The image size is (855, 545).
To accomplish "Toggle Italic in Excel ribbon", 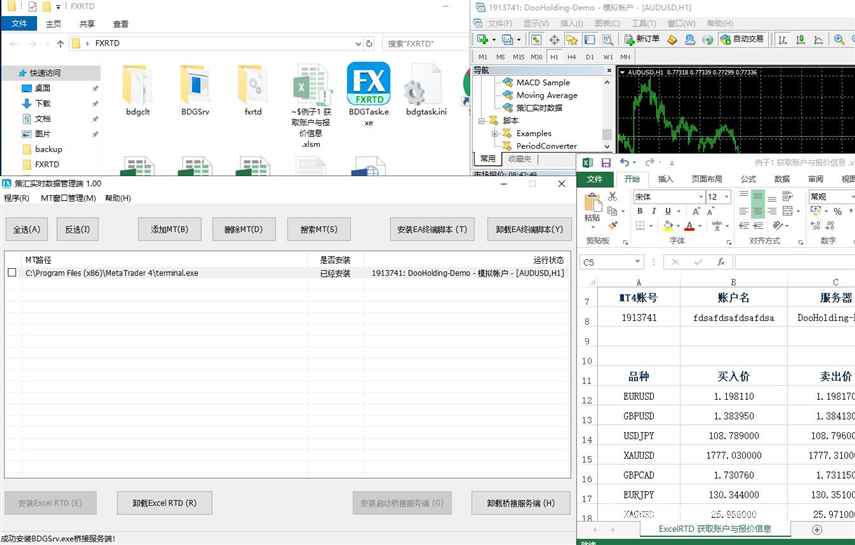I will point(653,211).
